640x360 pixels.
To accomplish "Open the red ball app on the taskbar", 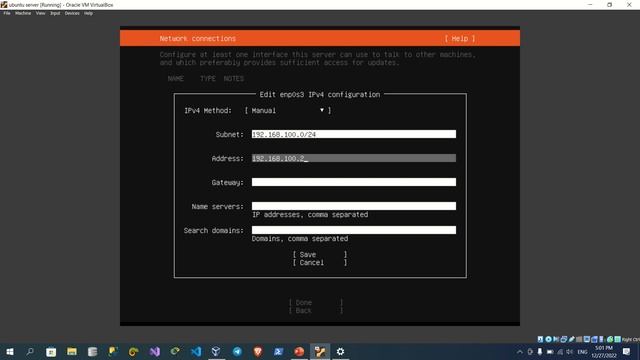I will (x=299, y=351).
